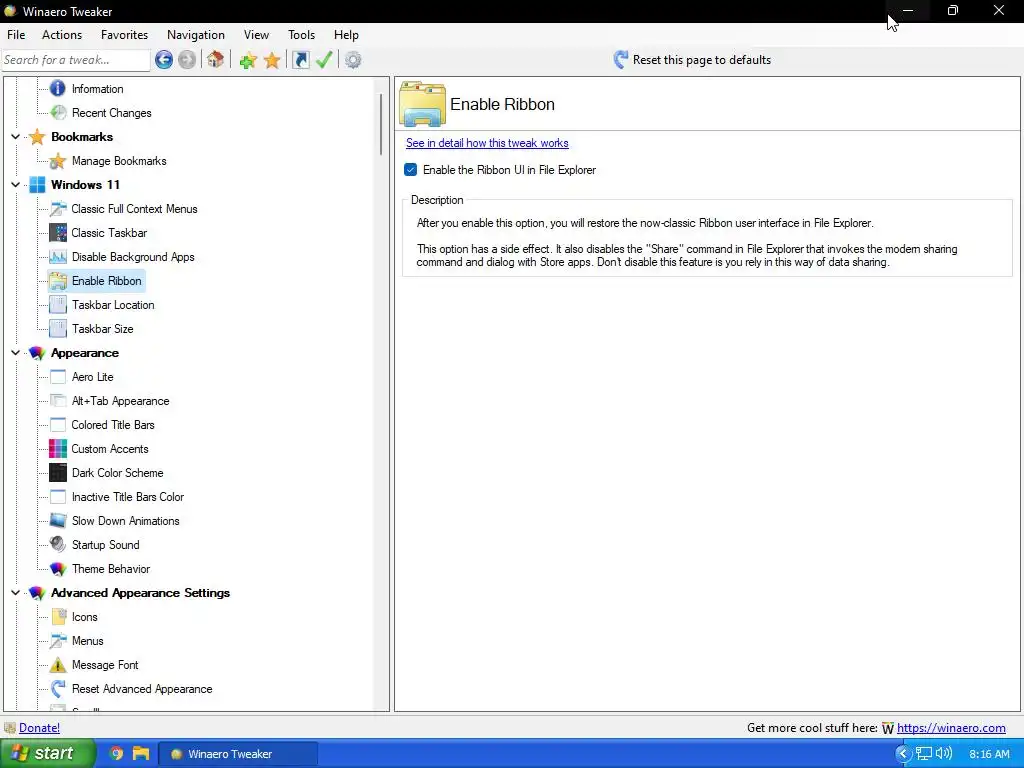The width and height of the screenshot is (1024, 768).
Task: Click the Disable Background Apps icon
Action: pos(58,257)
